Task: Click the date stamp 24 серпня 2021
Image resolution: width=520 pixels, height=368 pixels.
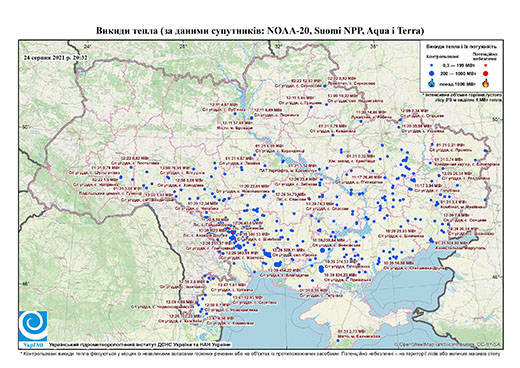Action: [55, 57]
